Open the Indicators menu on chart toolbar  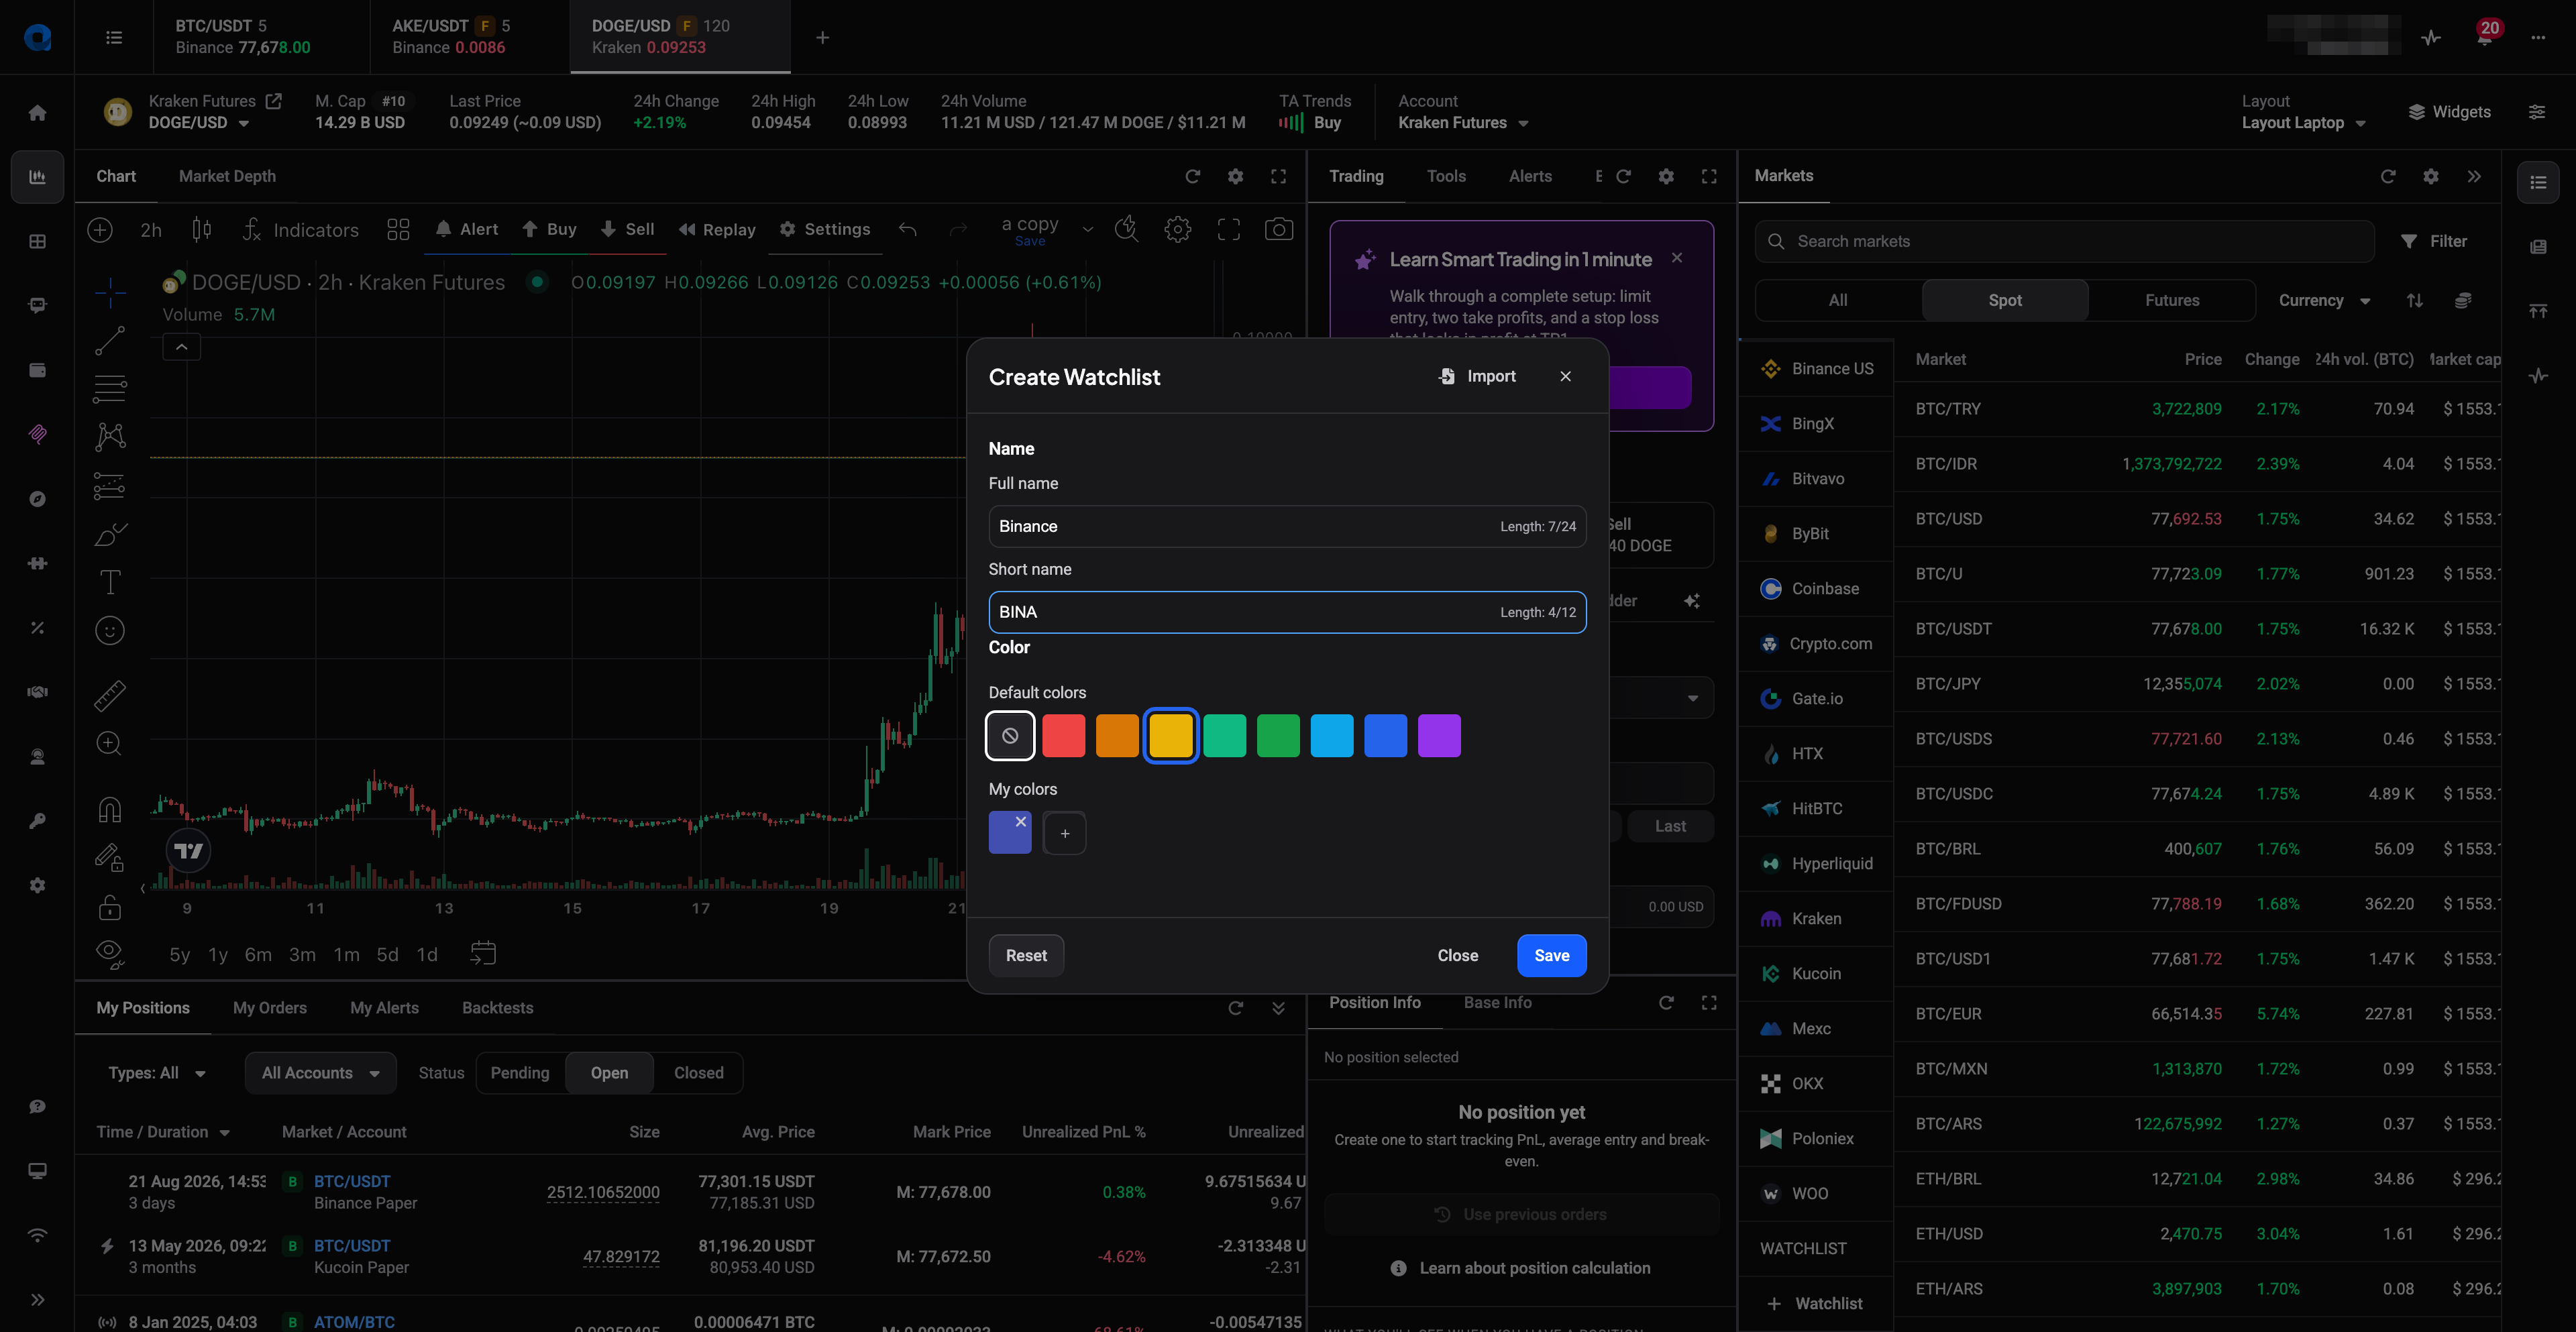(301, 230)
